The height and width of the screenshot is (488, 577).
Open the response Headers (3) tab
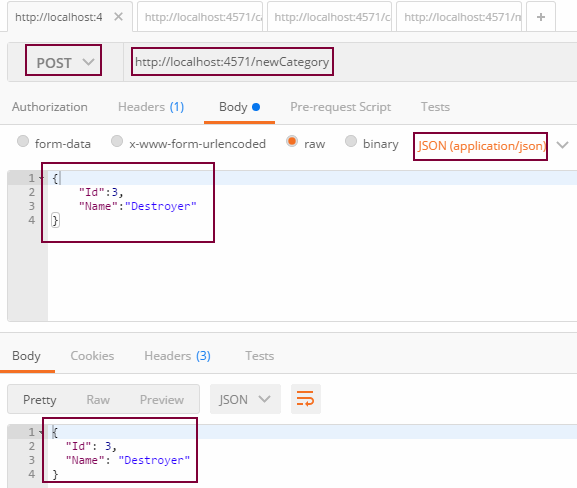click(177, 356)
